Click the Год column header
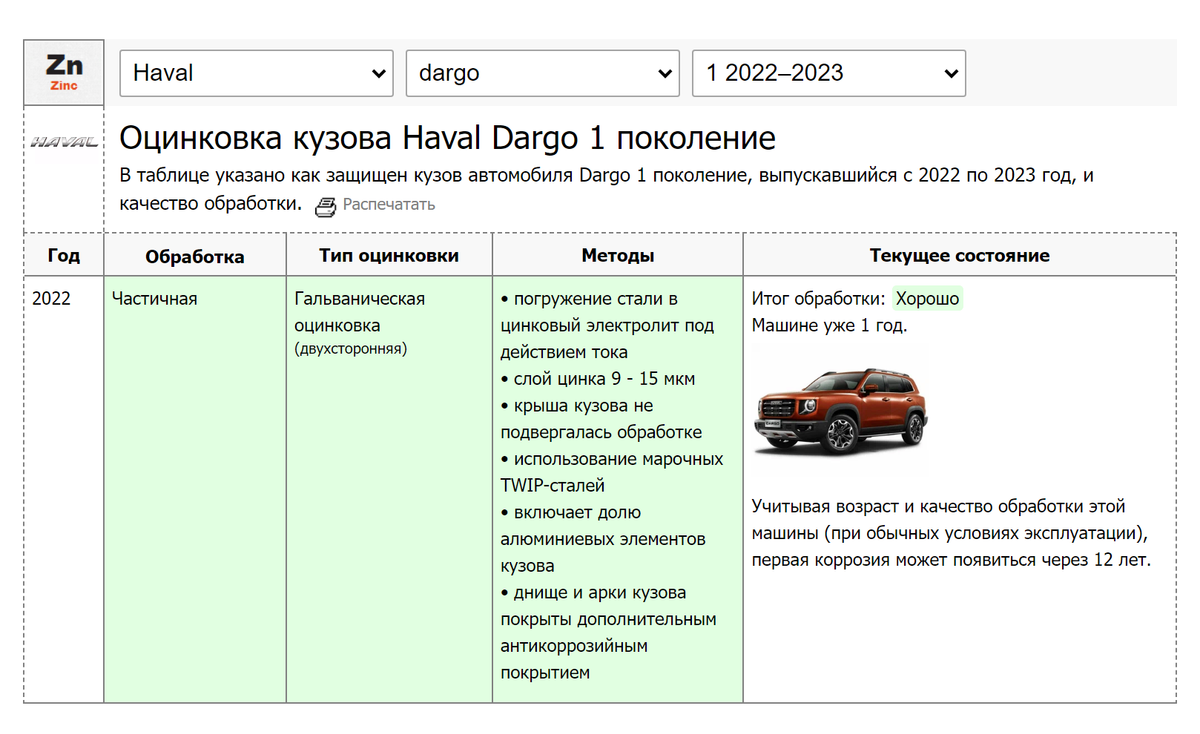This screenshot has height=734, width=1200. [x=64, y=255]
